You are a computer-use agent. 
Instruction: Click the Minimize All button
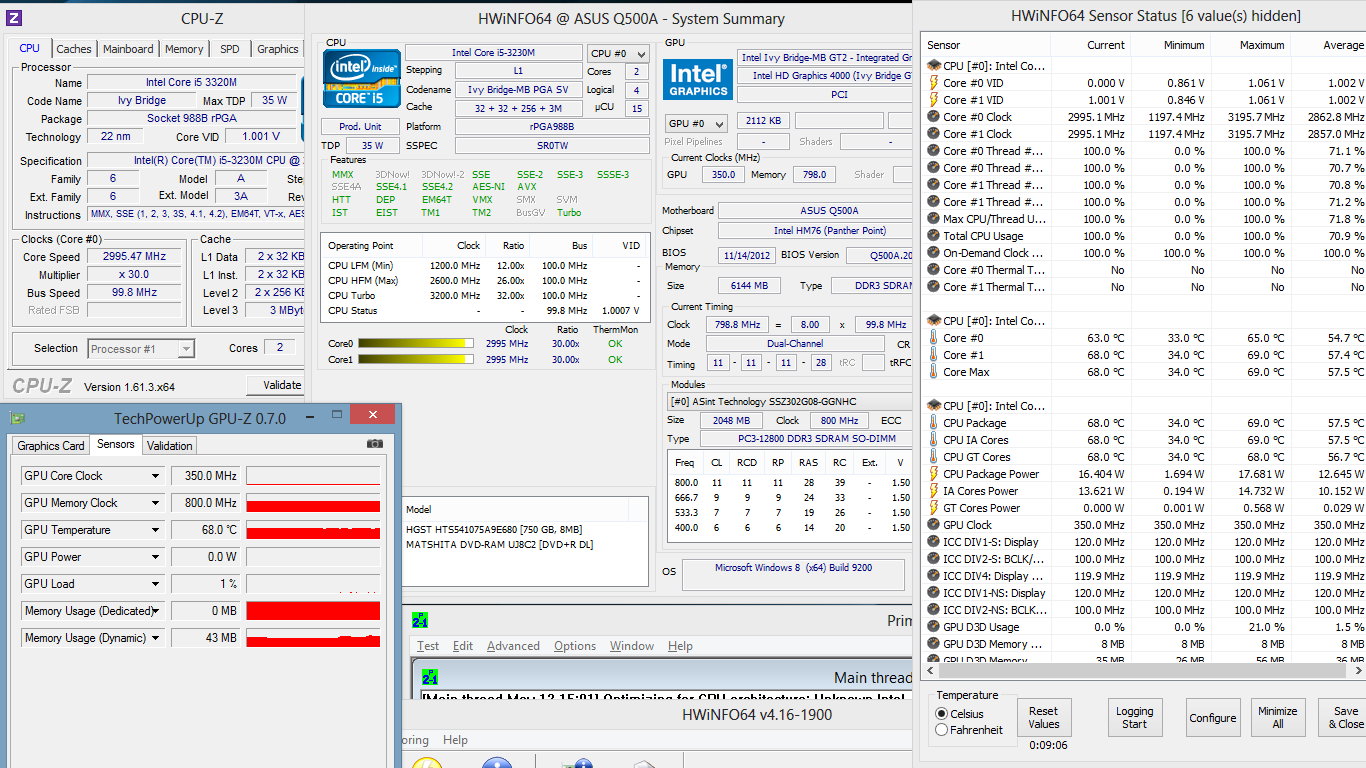[x=1278, y=717]
